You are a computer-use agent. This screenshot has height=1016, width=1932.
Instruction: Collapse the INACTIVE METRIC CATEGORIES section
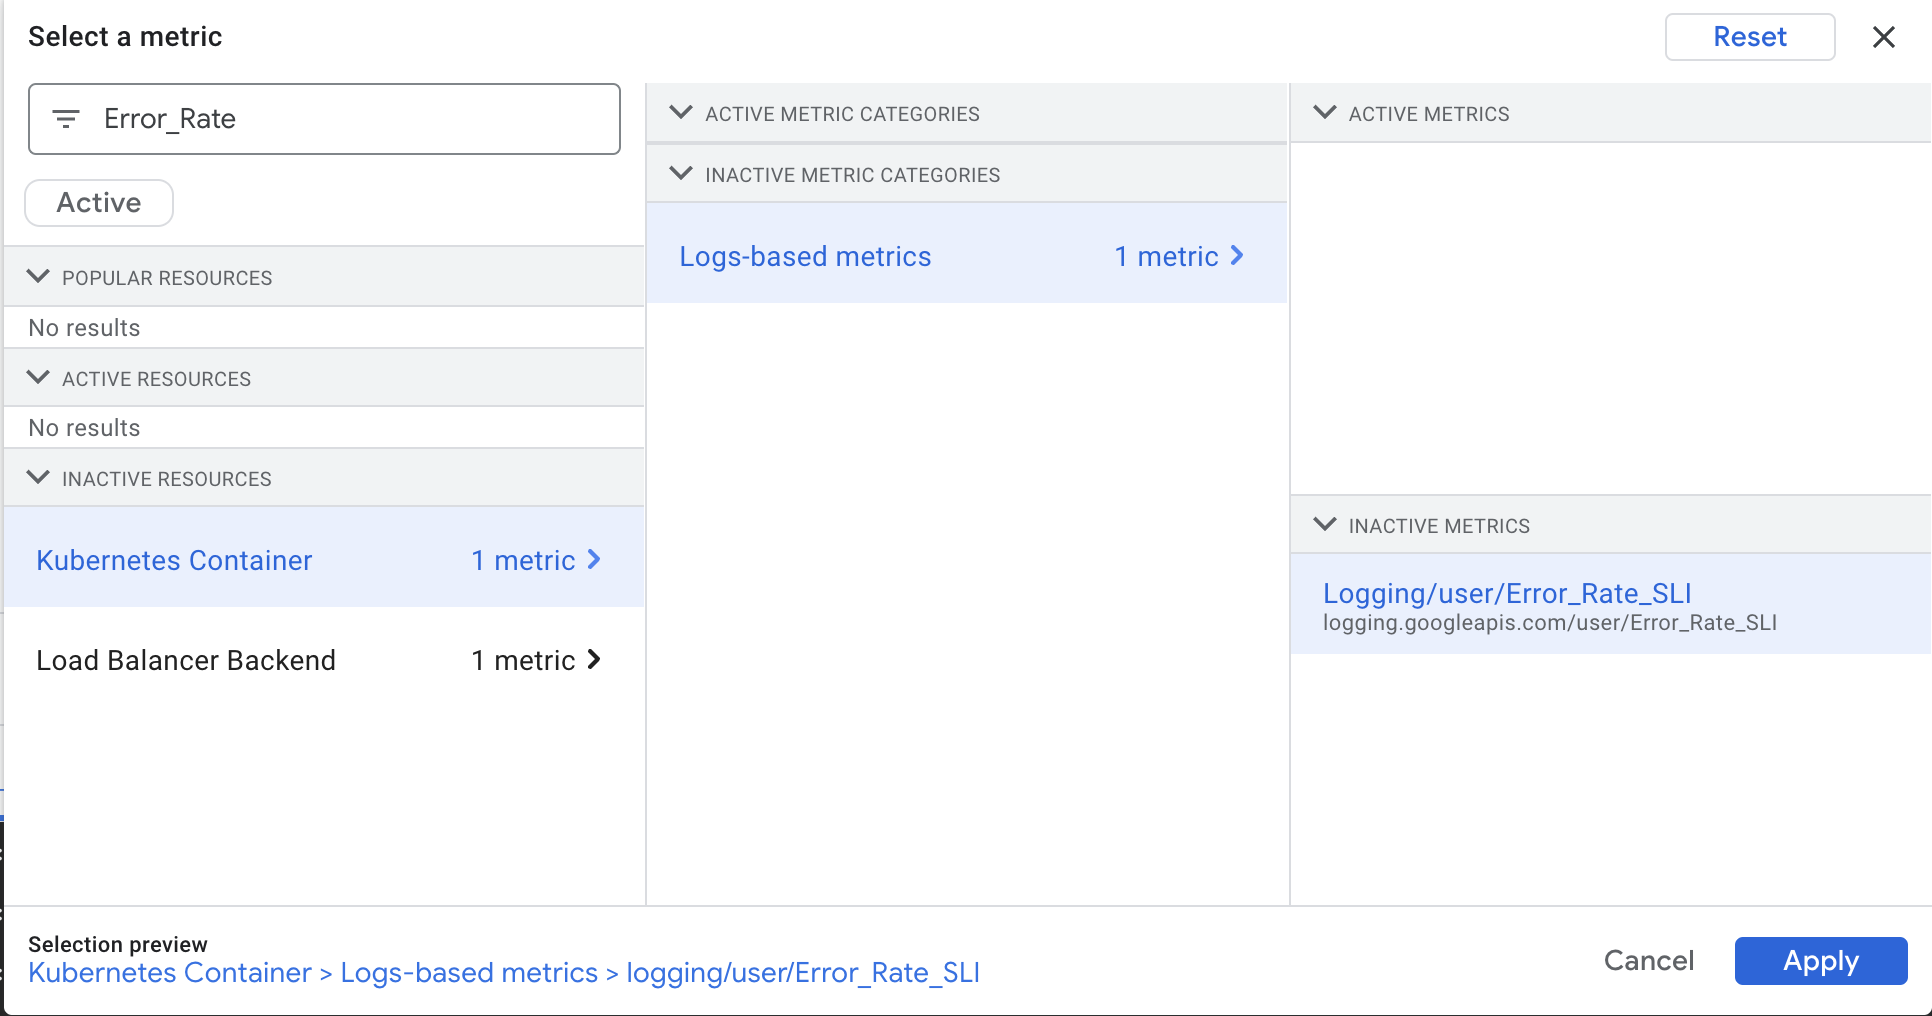681,174
